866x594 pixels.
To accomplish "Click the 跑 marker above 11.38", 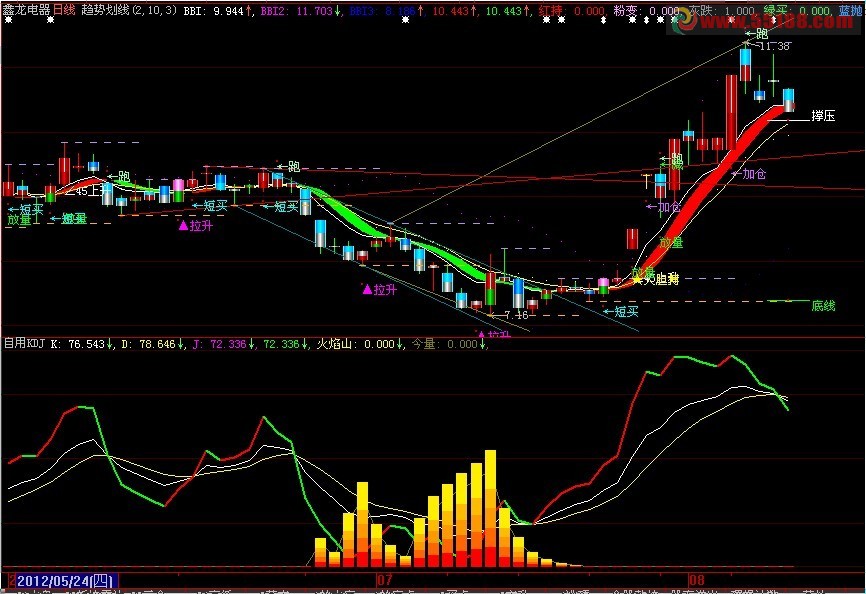I will [756, 34].
